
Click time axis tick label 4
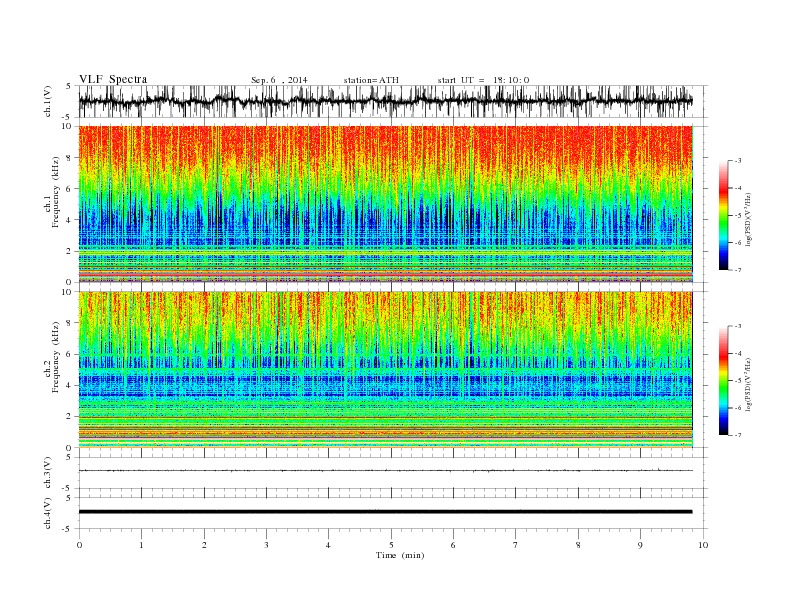[328, 545]
